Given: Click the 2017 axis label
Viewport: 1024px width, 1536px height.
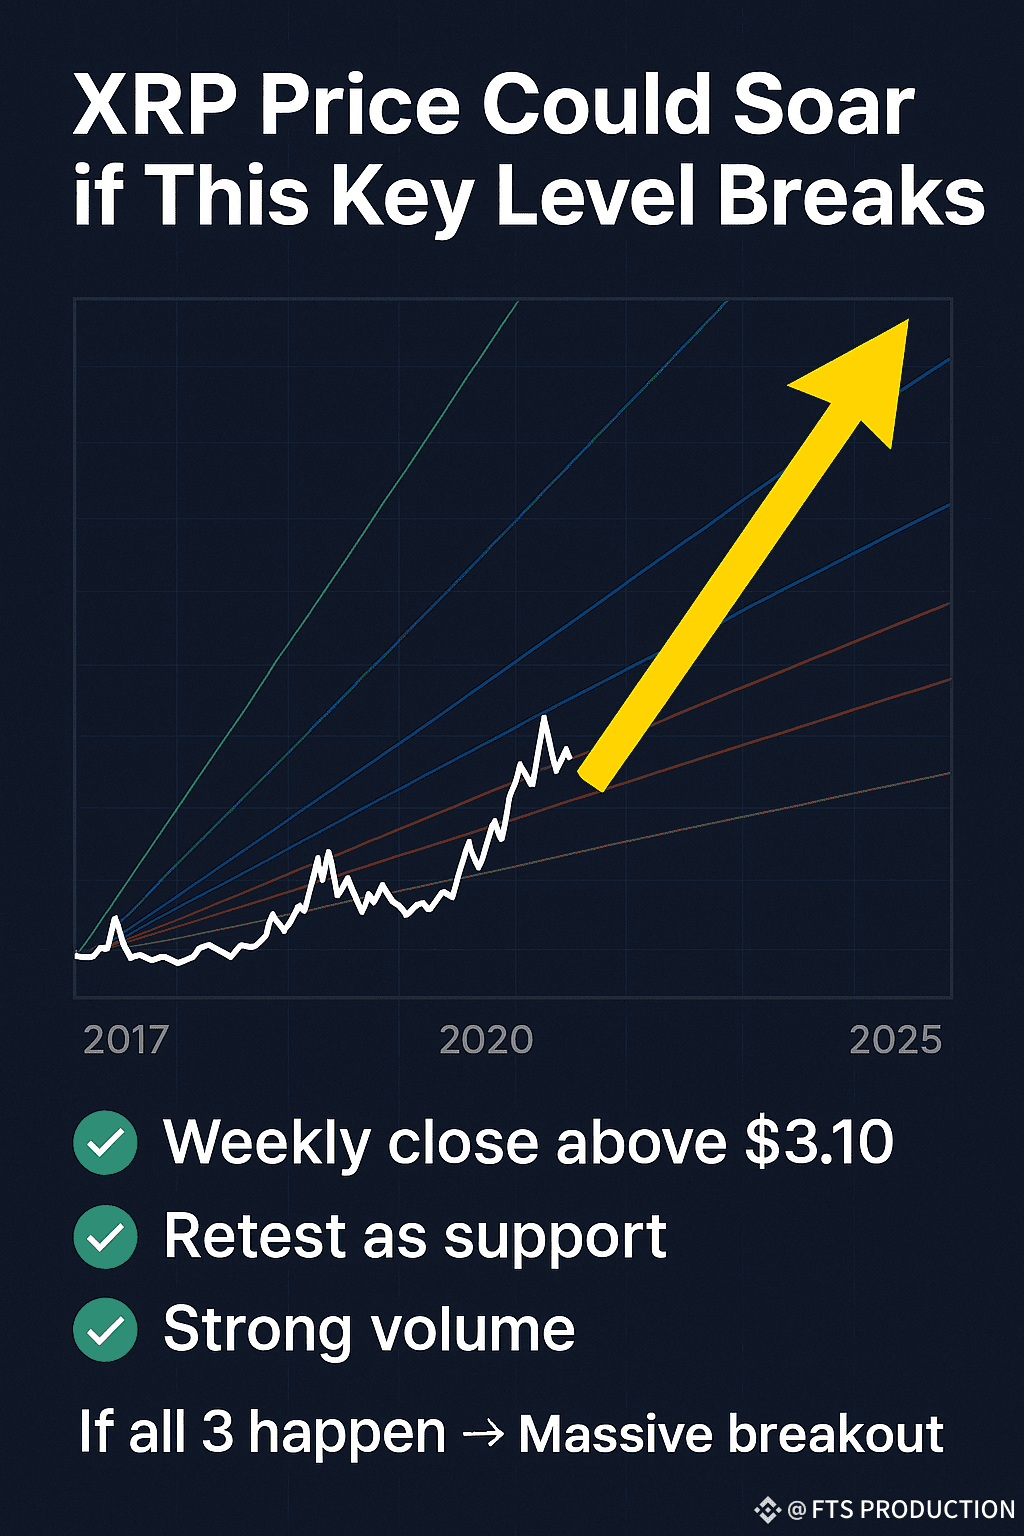Looking at the screenshot, I should pyautogui.click(x=126, y=1040).
